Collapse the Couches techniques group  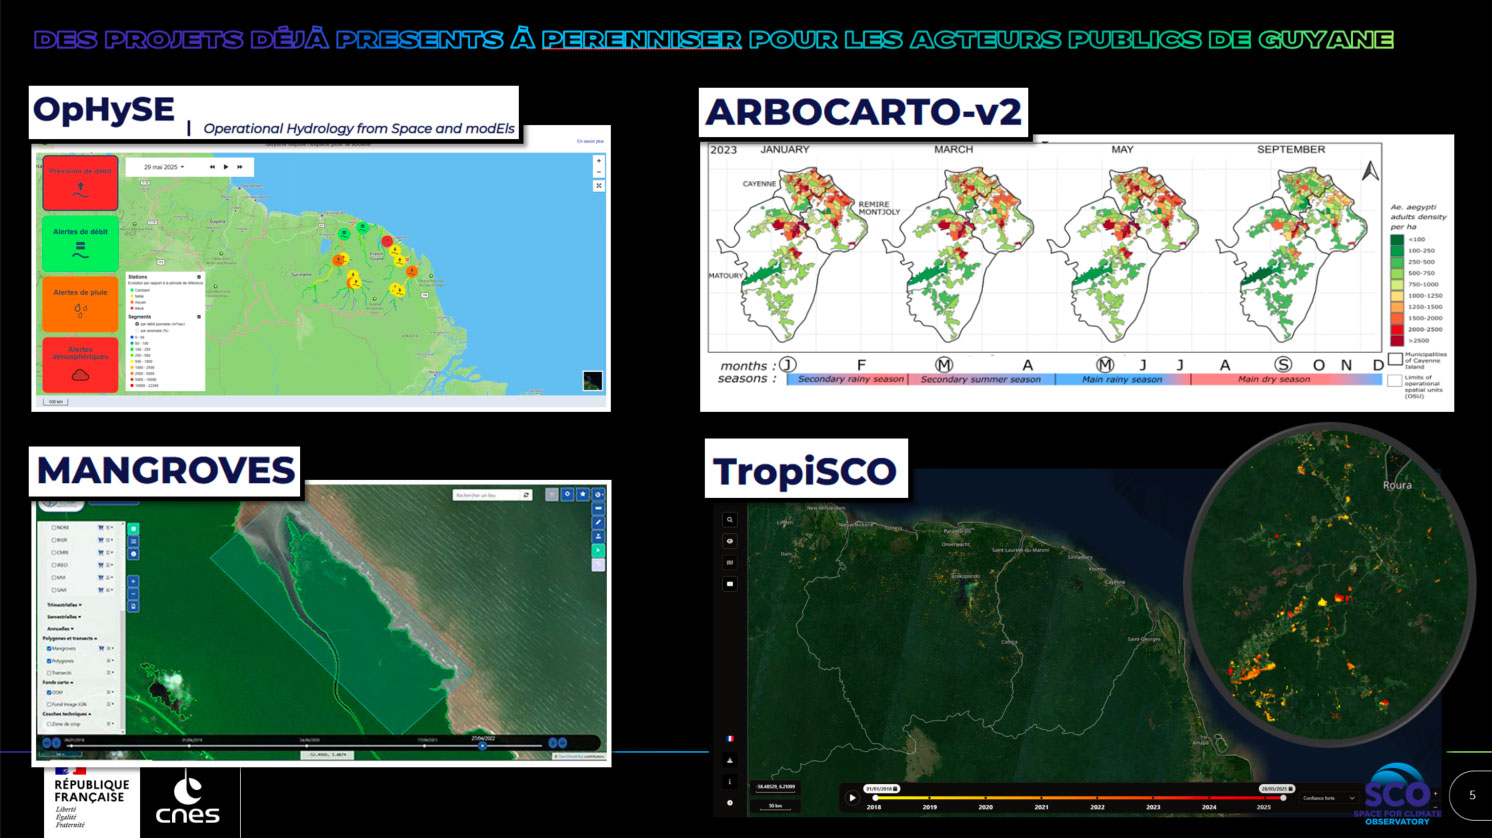pos(67,714)
